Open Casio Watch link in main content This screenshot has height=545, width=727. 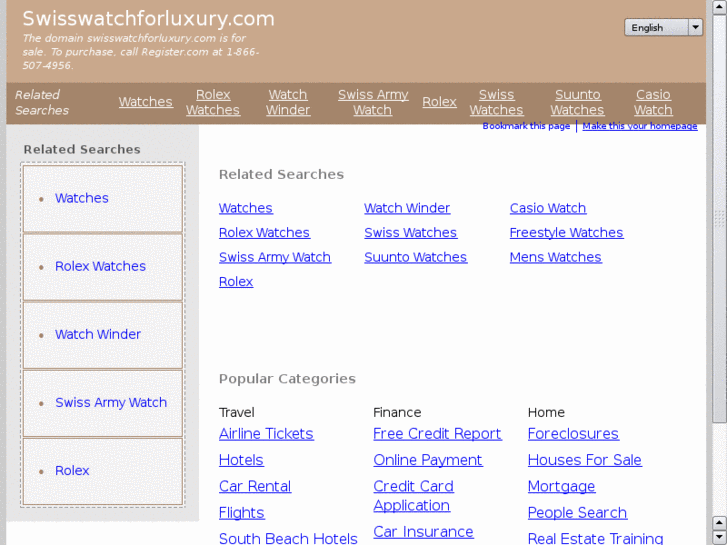548,208
